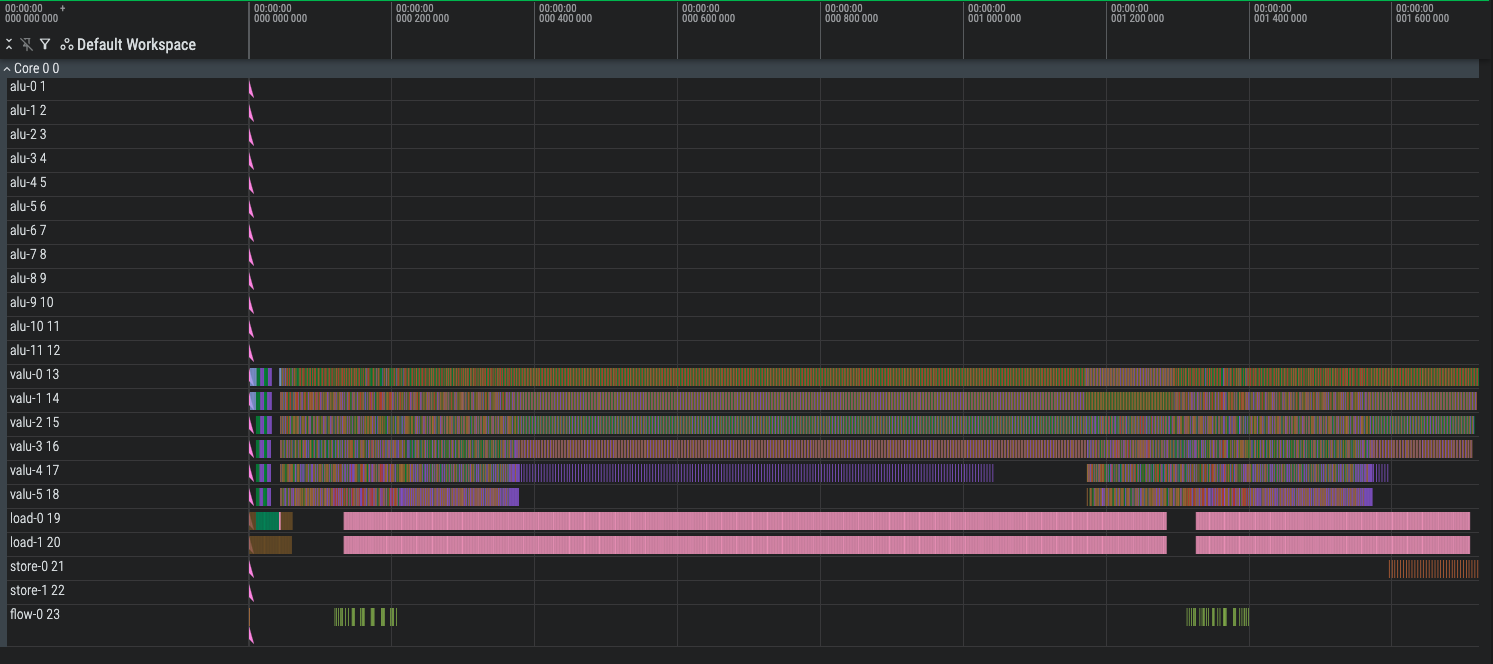
Task: Click the chevron on the Core 0 0 header
Action: coord(9,68)
